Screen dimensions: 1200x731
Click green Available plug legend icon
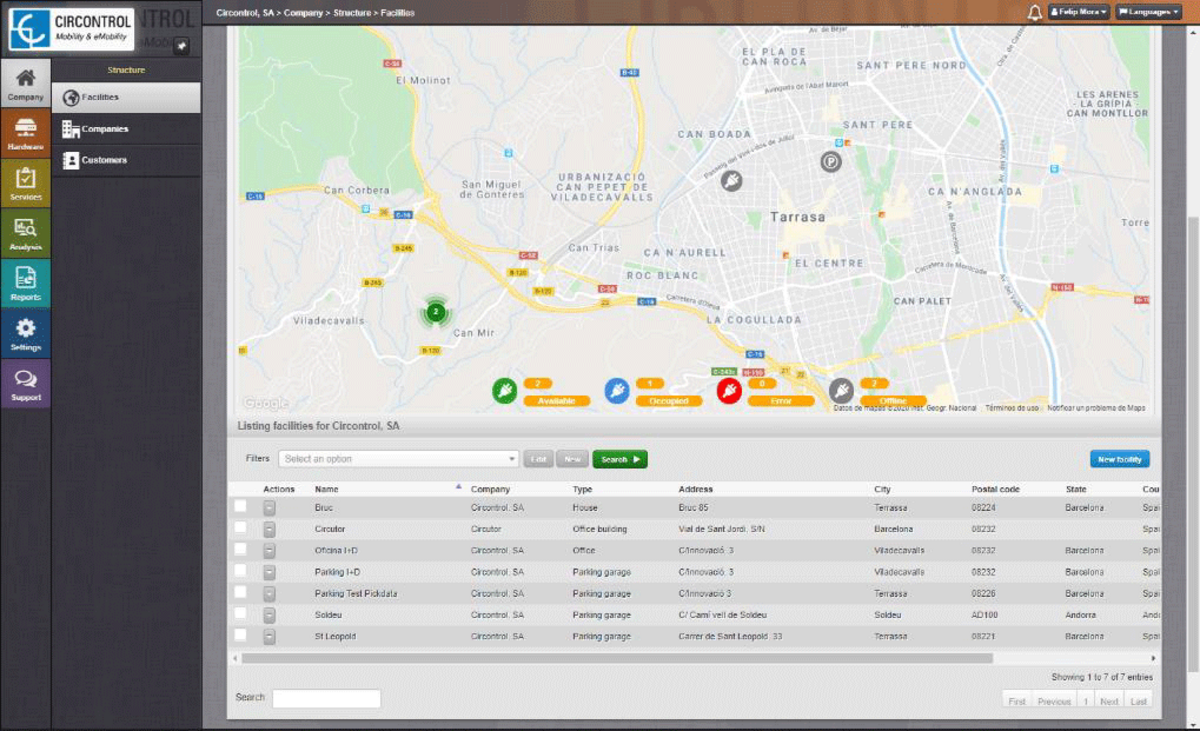click(x=505, y=391)
